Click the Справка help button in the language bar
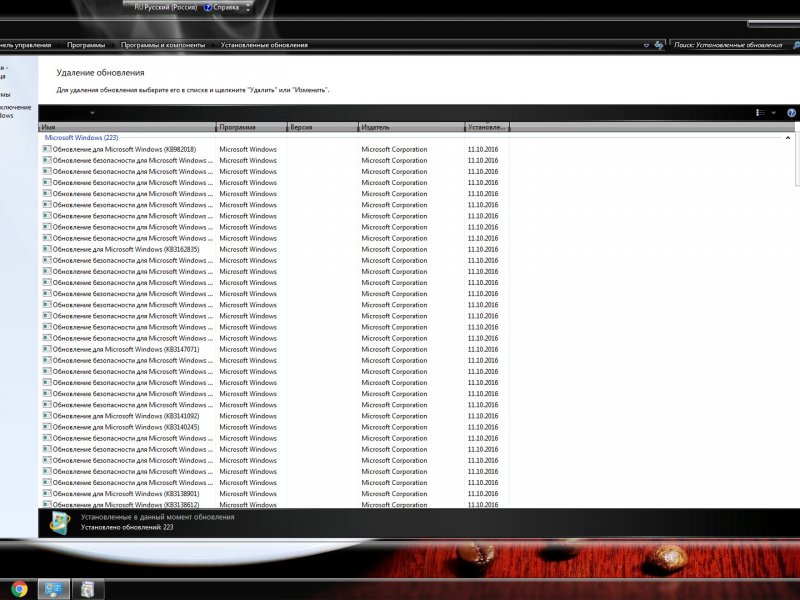 click(221, 8)
